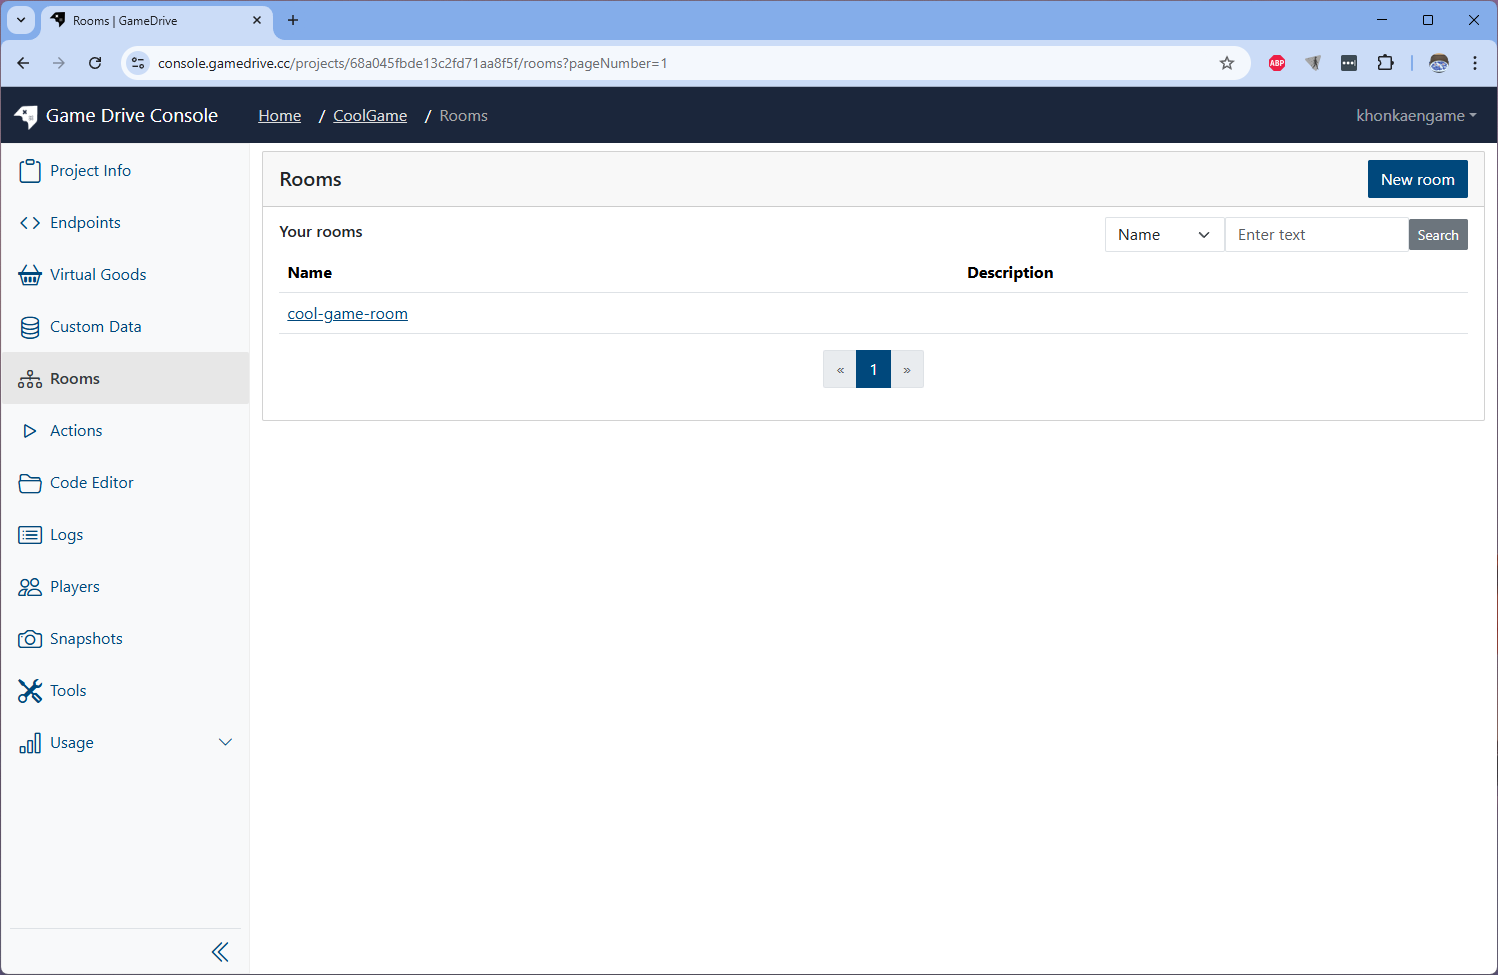
Task: Click the Endpoints code brackets icon
Action: click(30, 223)
